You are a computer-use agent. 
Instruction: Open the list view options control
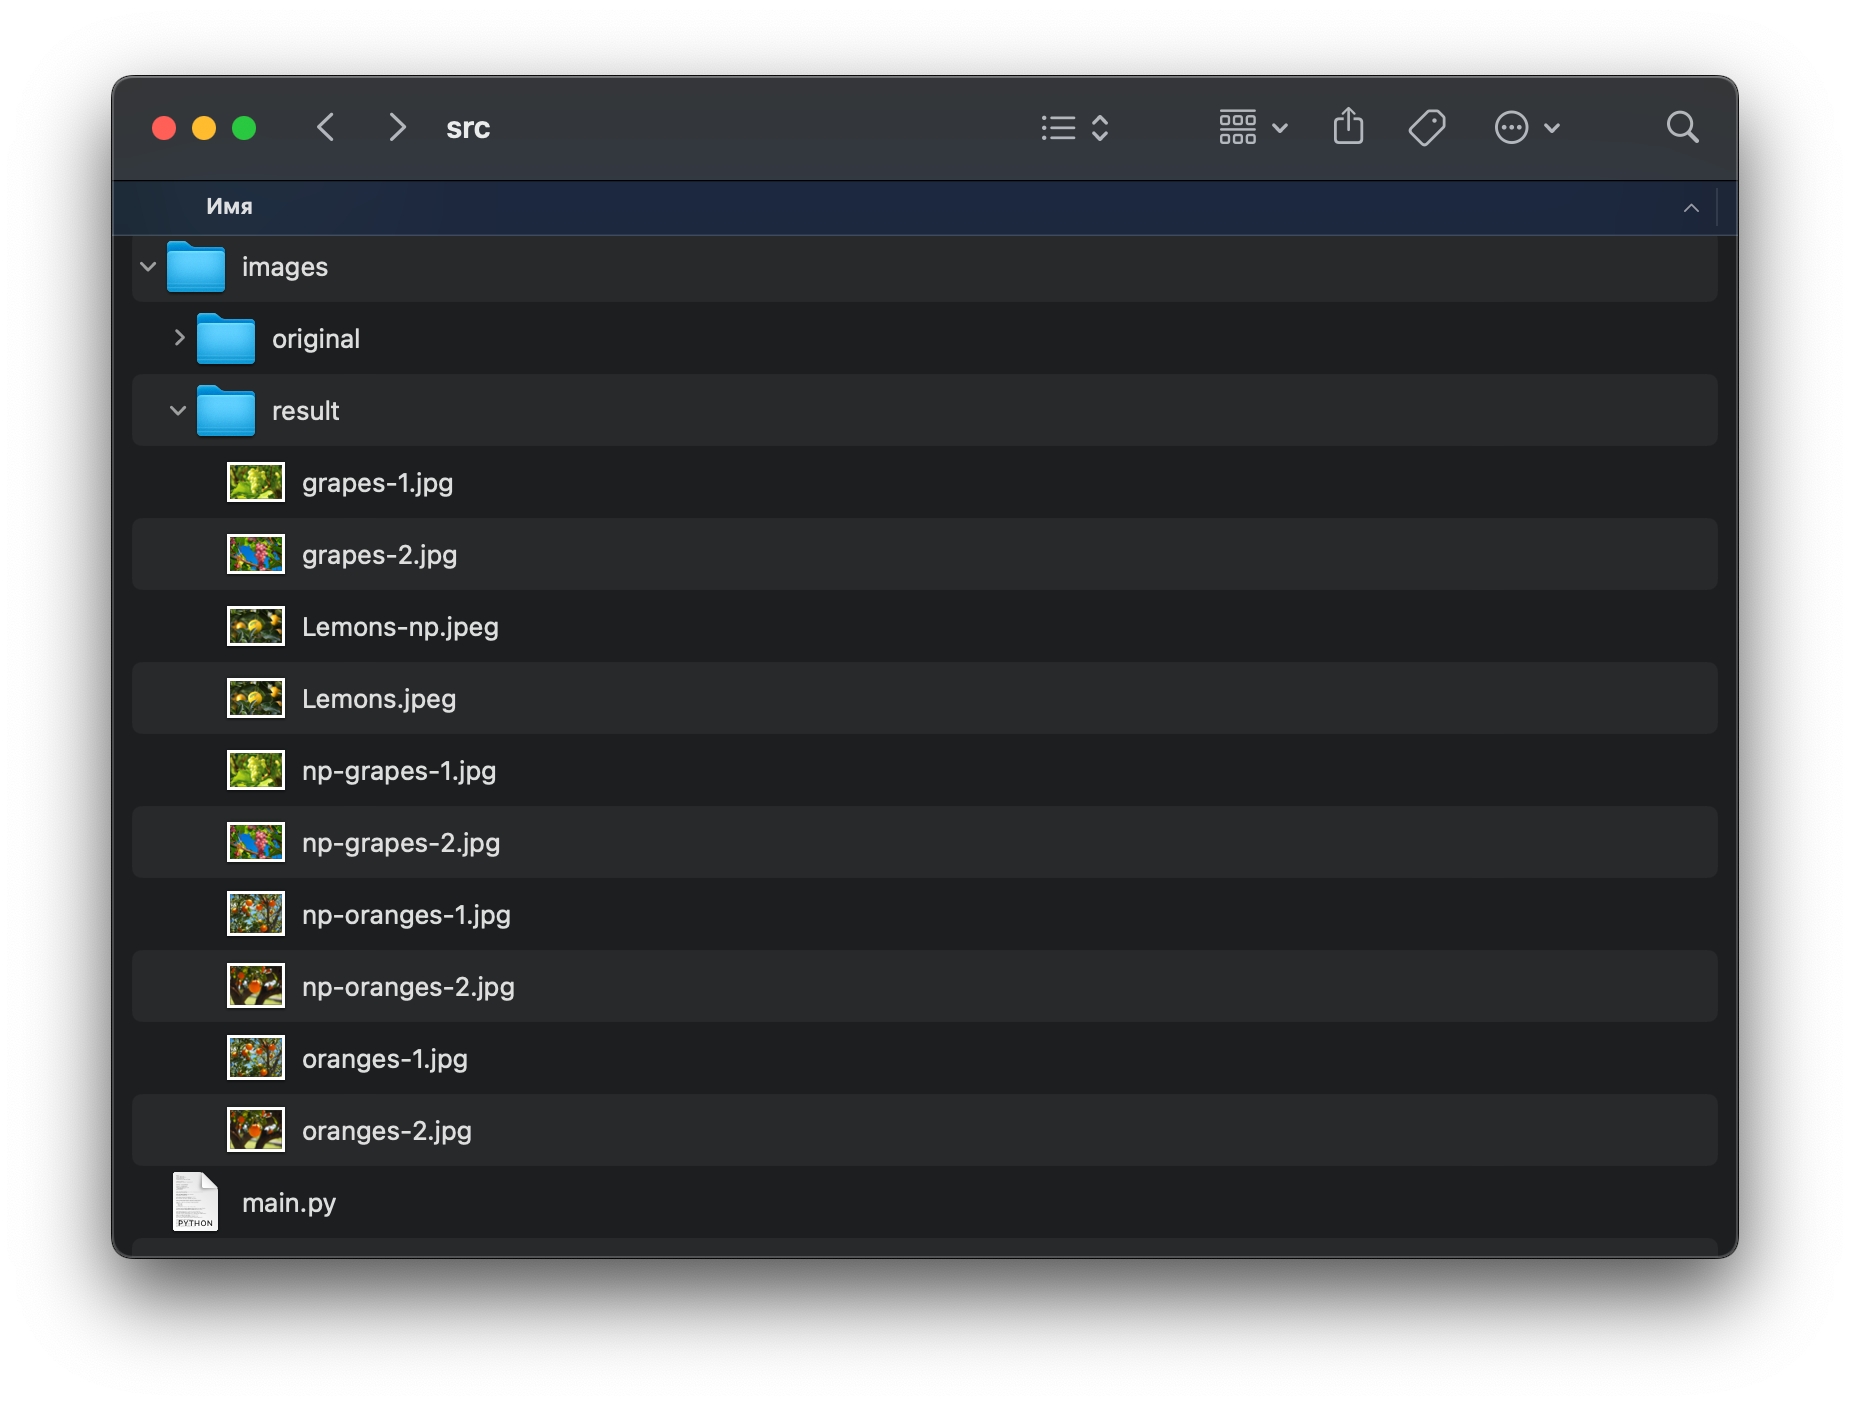[1075, 127]
